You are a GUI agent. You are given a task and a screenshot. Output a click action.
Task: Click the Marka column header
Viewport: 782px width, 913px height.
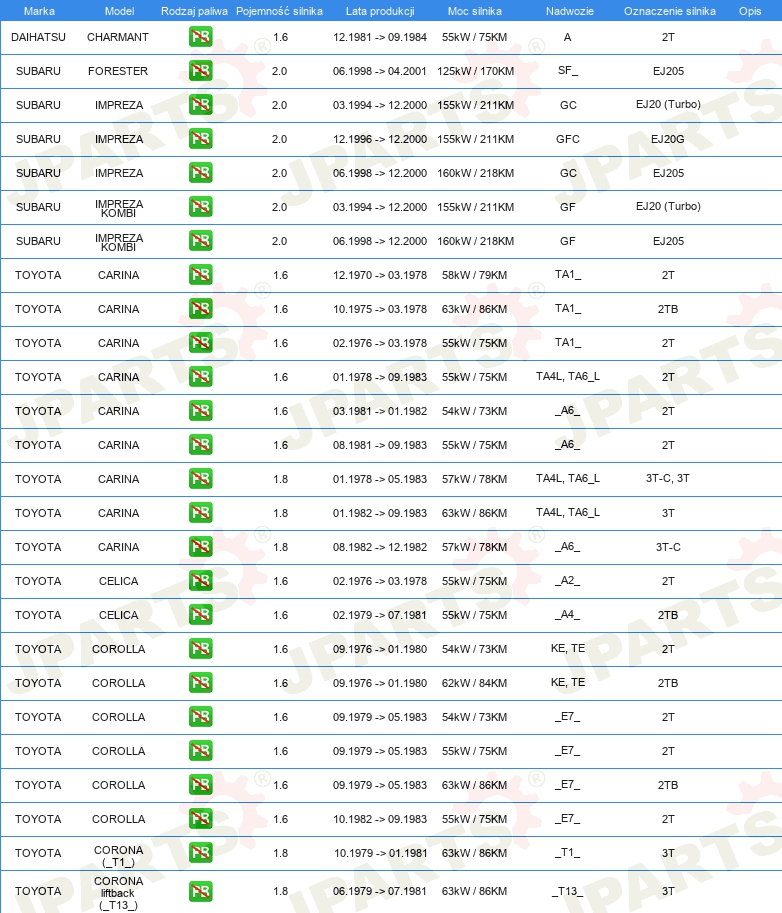pos(39,11)
